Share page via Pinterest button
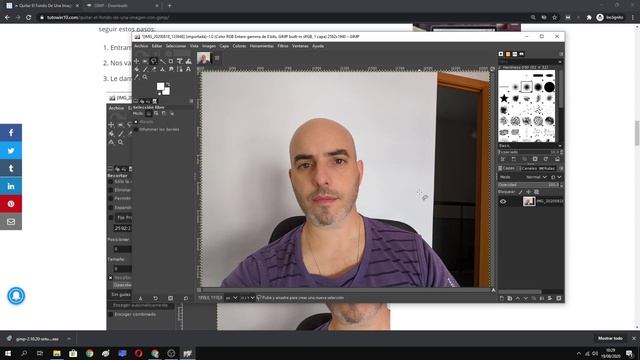 11,204
